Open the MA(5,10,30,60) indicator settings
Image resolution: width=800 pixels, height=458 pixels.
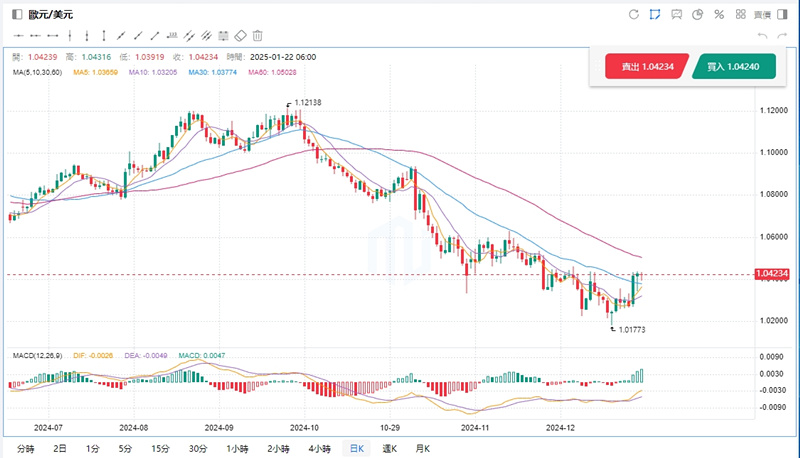pos(39,72)
